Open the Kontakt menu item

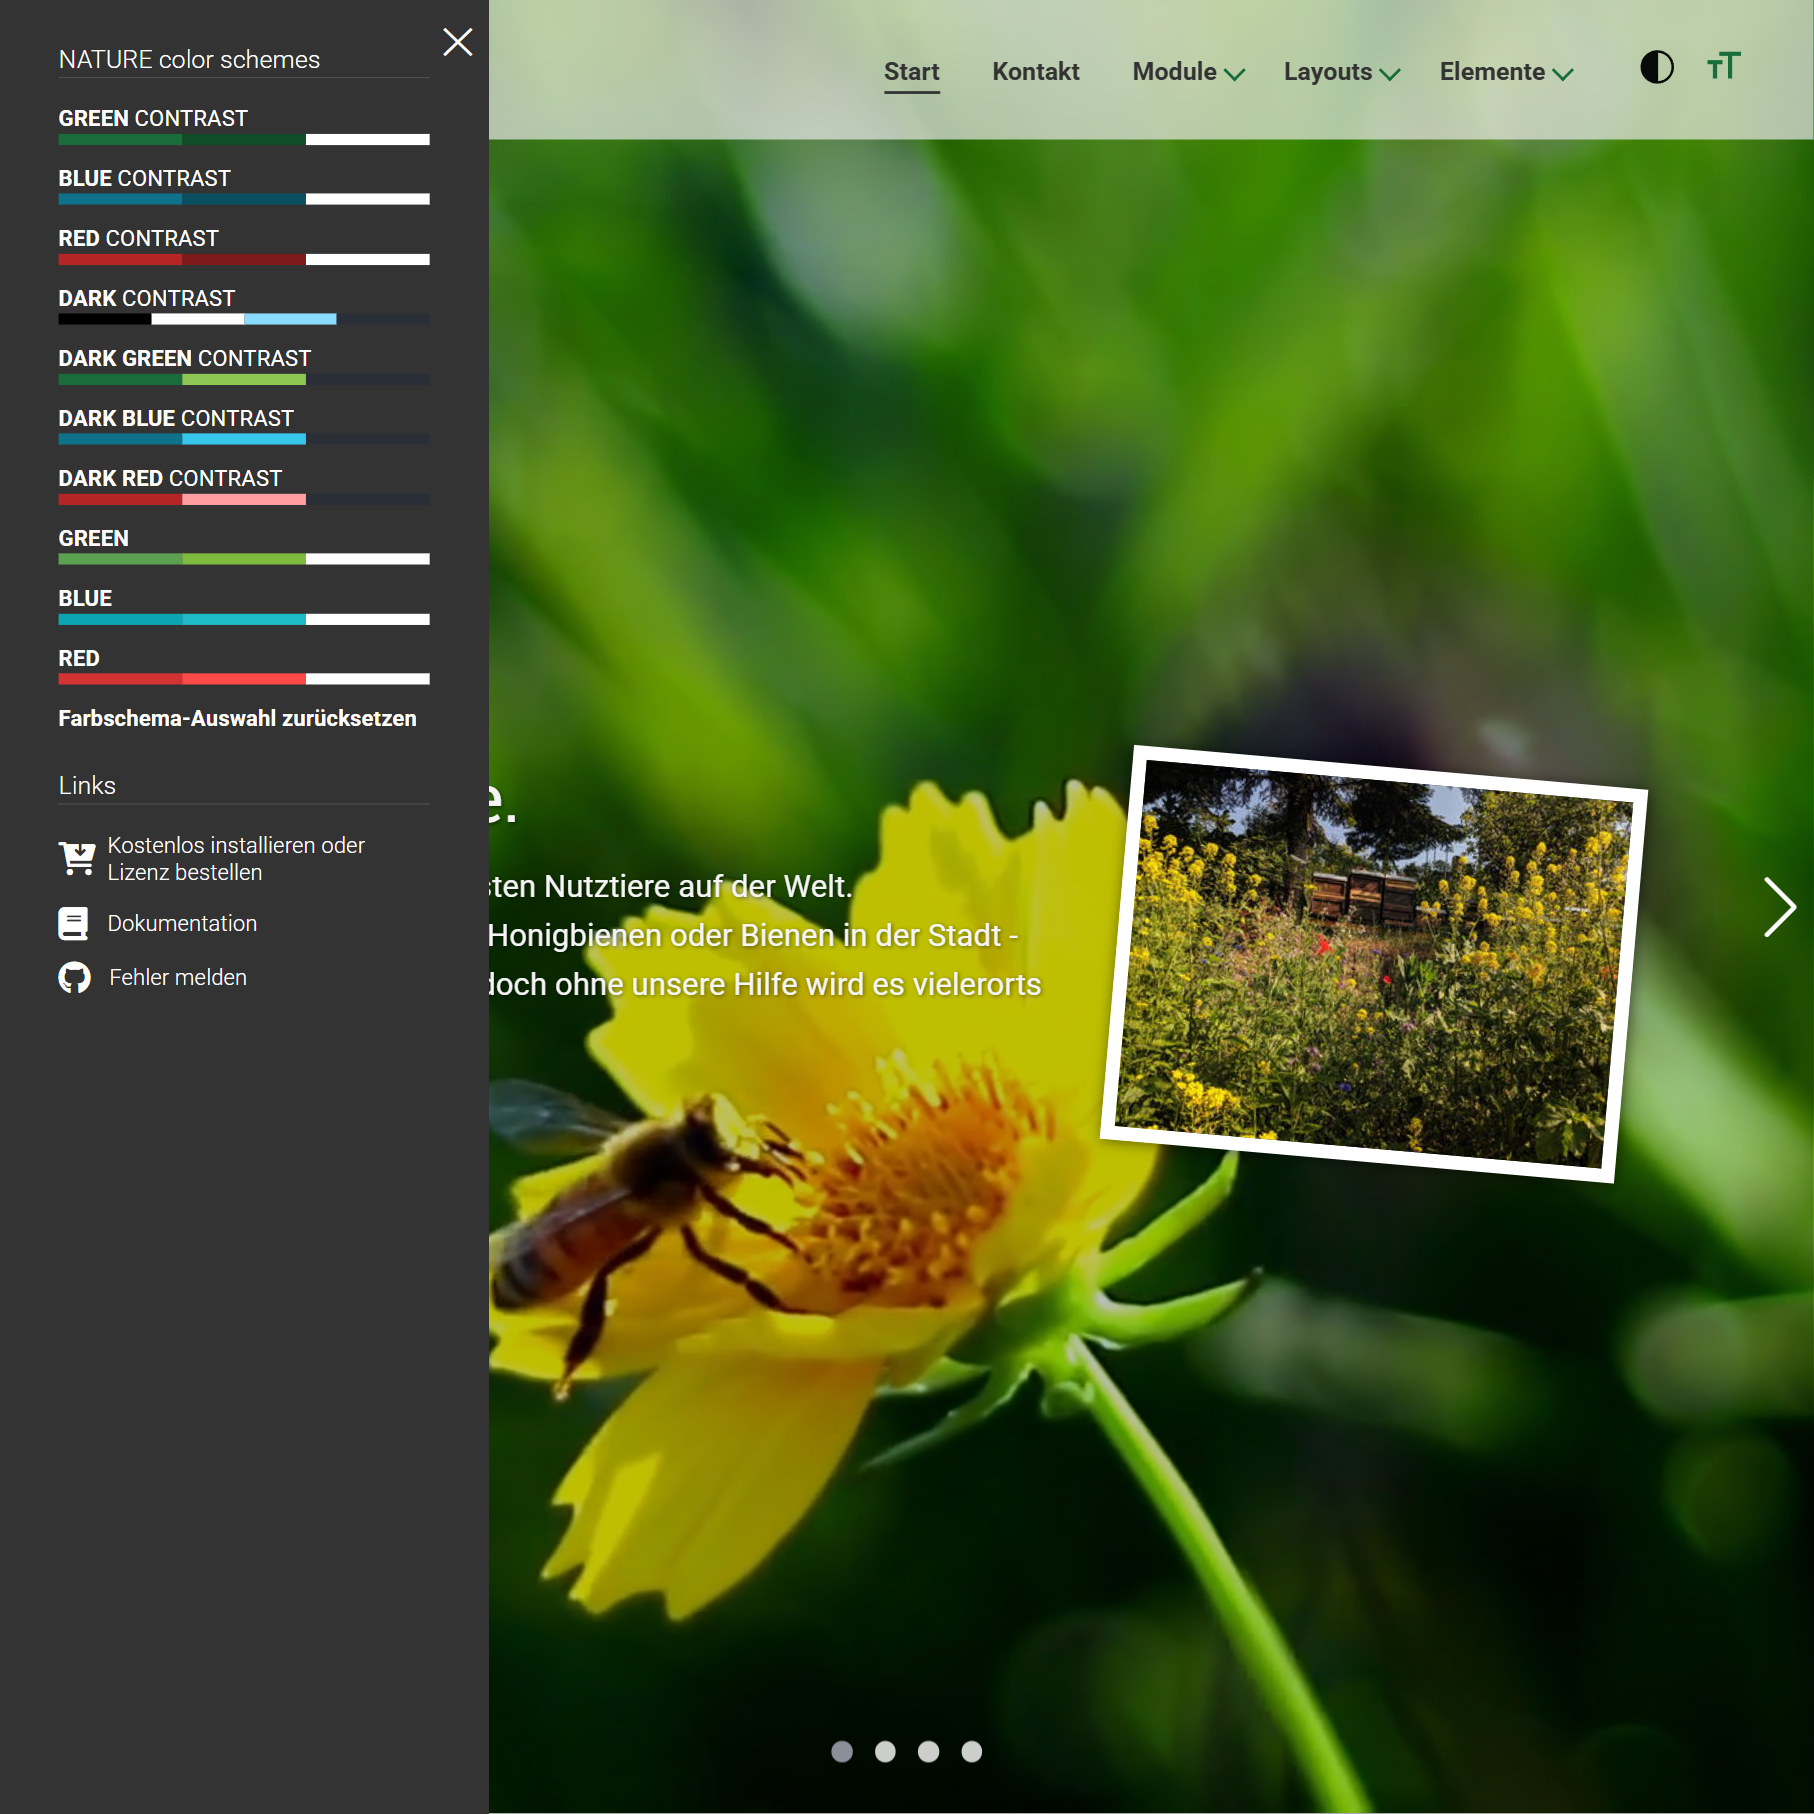[x=1035, y=72]
